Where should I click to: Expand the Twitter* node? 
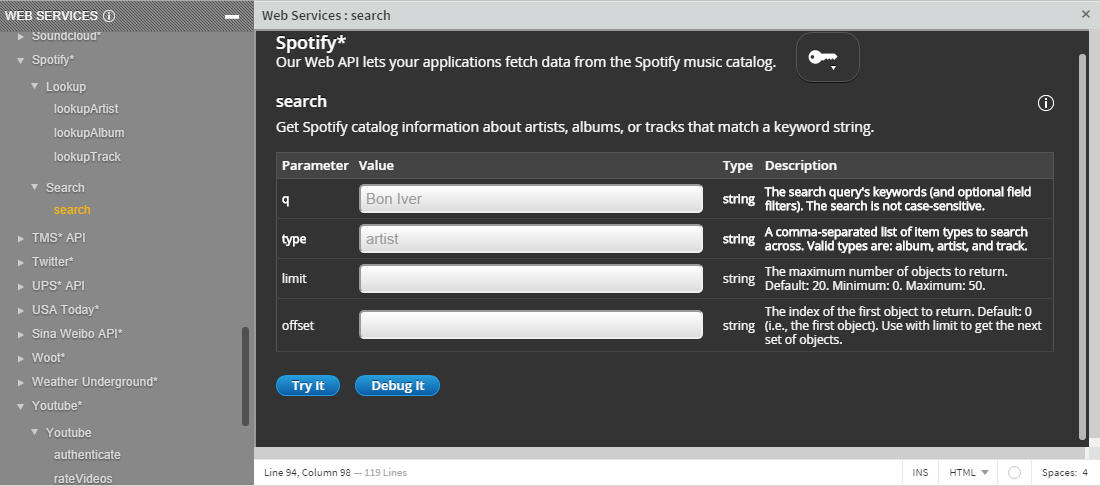(21, 262)
